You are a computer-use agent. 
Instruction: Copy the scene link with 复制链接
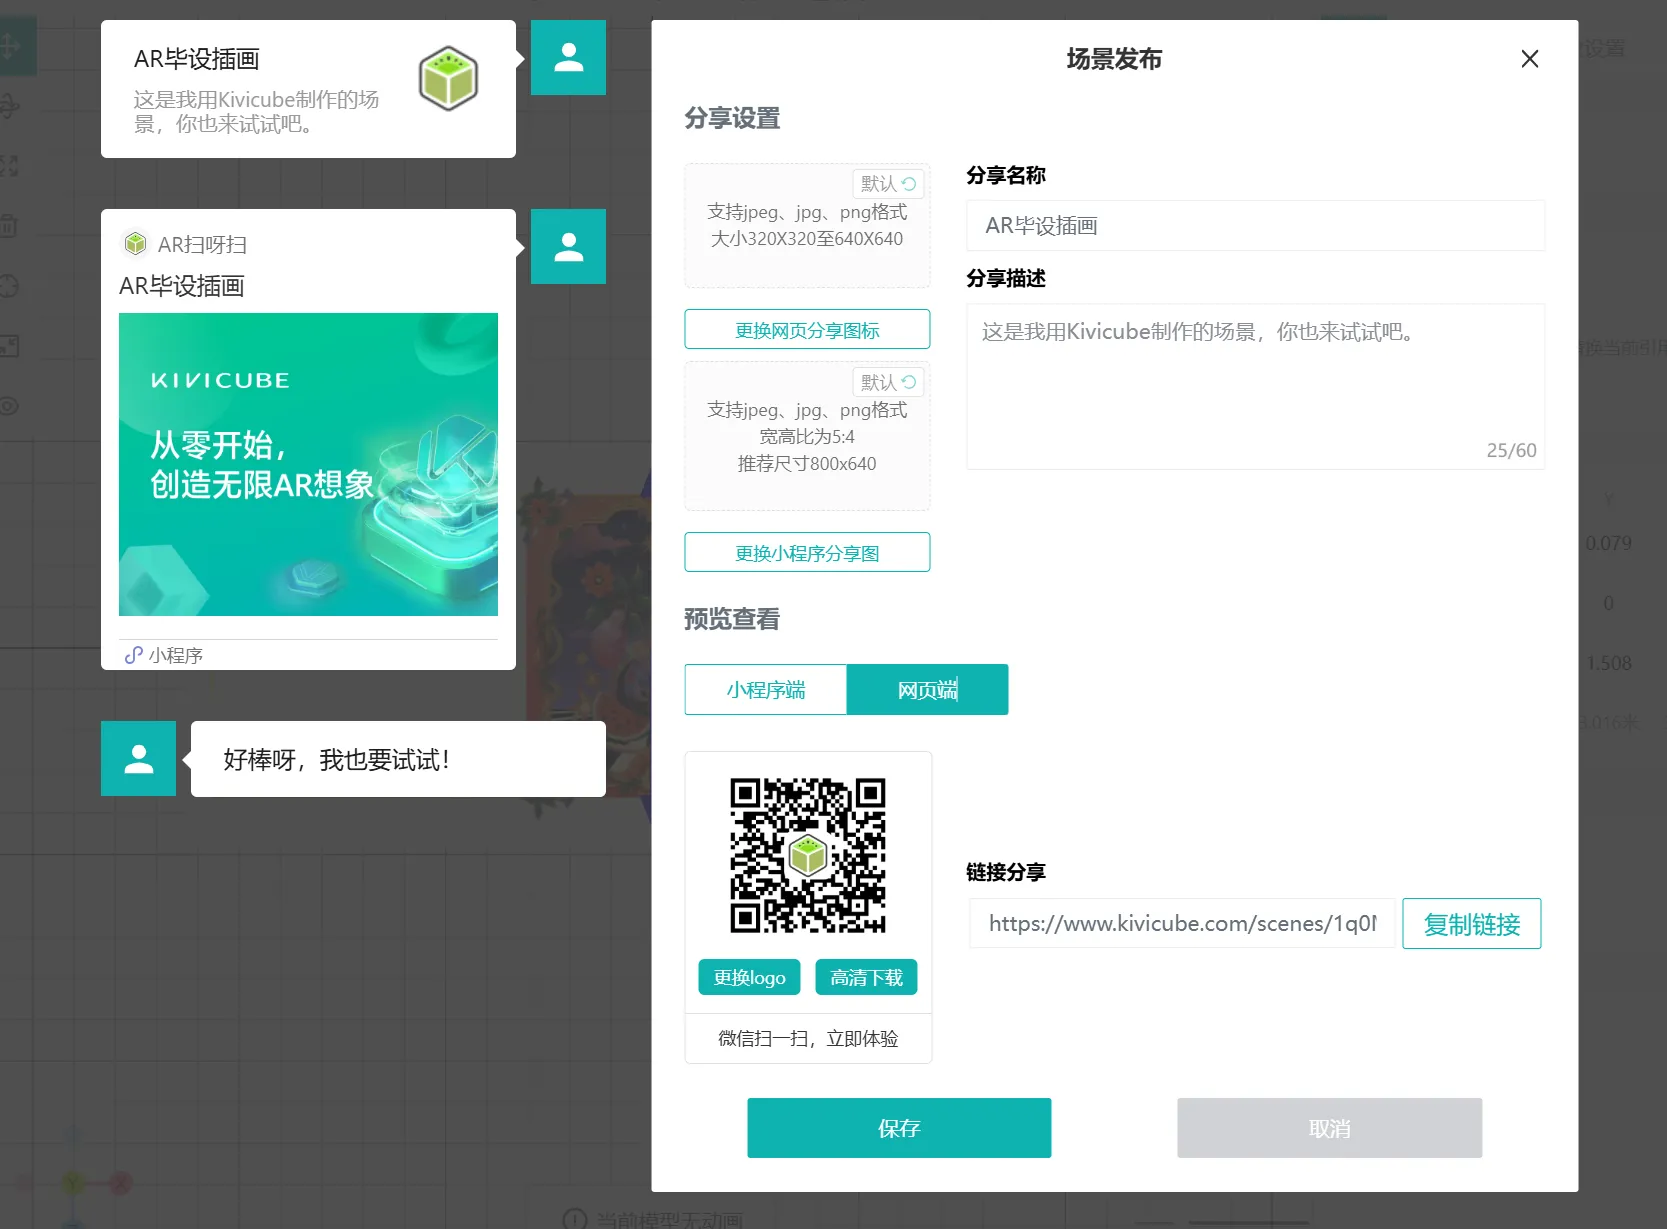1471,924
